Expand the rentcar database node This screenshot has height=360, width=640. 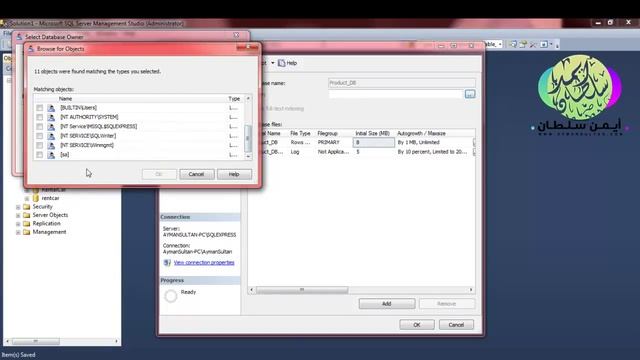27,198
